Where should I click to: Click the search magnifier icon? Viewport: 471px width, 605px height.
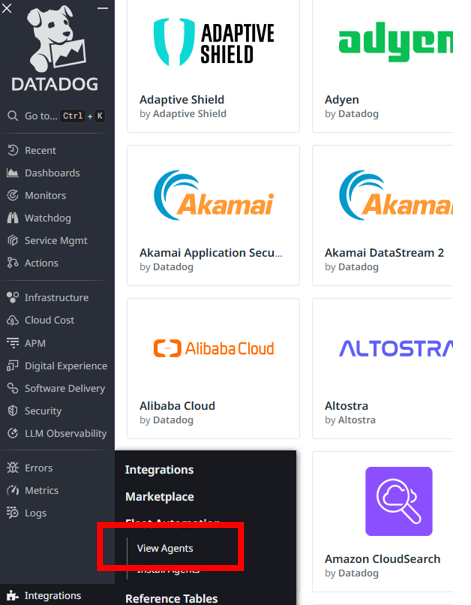(12, 116)
